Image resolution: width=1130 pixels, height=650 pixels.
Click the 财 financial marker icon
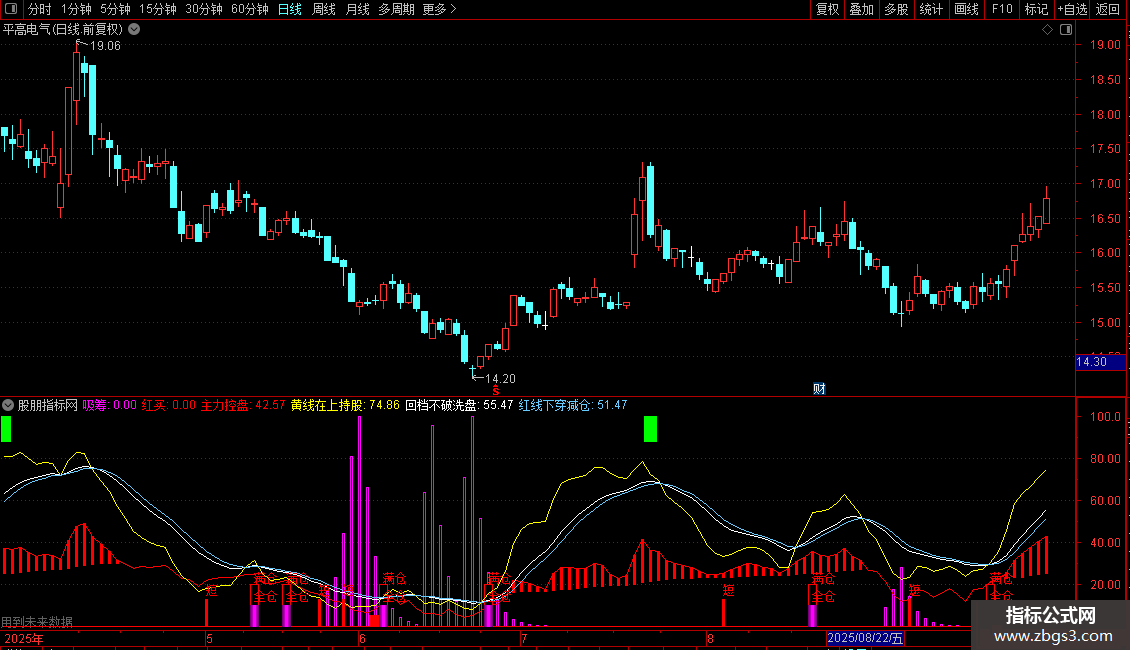click(x=819, y=389)
